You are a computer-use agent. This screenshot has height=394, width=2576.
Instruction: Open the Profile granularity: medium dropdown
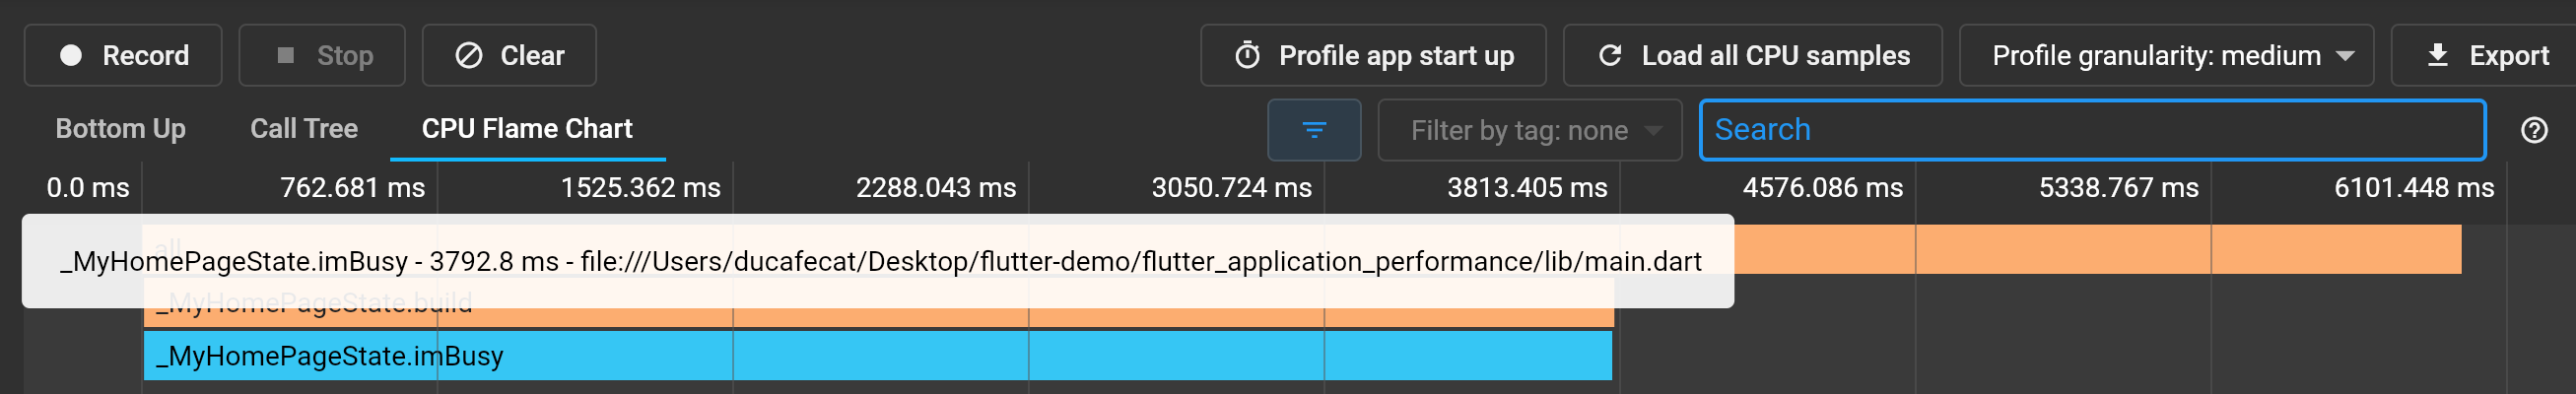pos(2166,55)
